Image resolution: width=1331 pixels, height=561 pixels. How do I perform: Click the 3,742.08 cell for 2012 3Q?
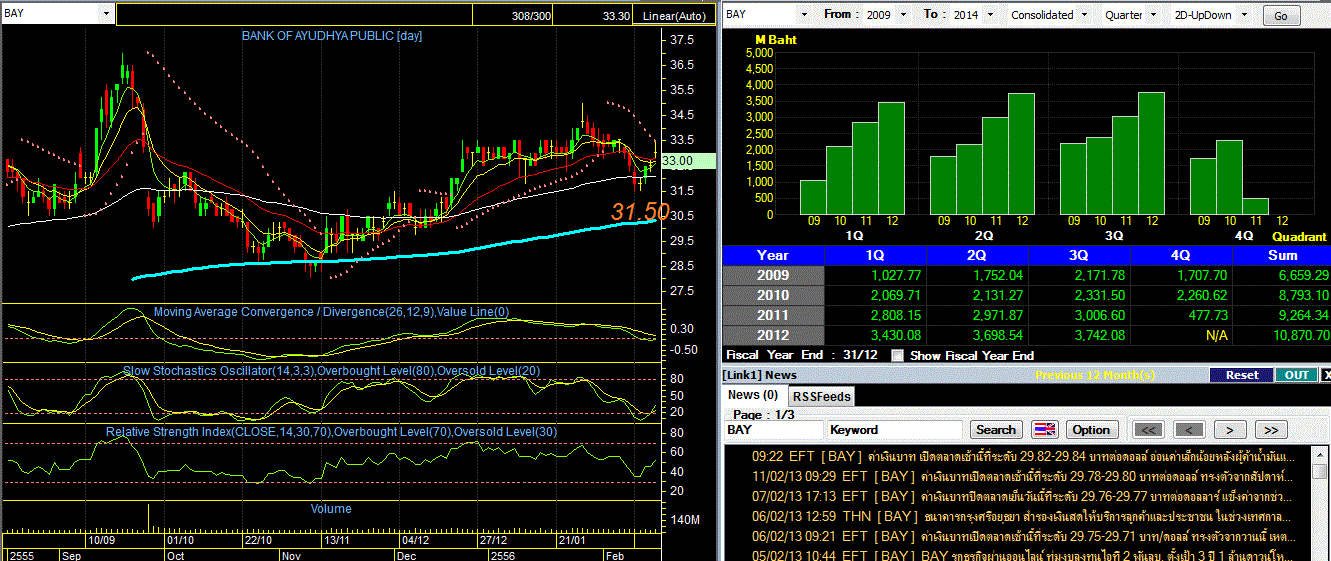point(1080,335)
